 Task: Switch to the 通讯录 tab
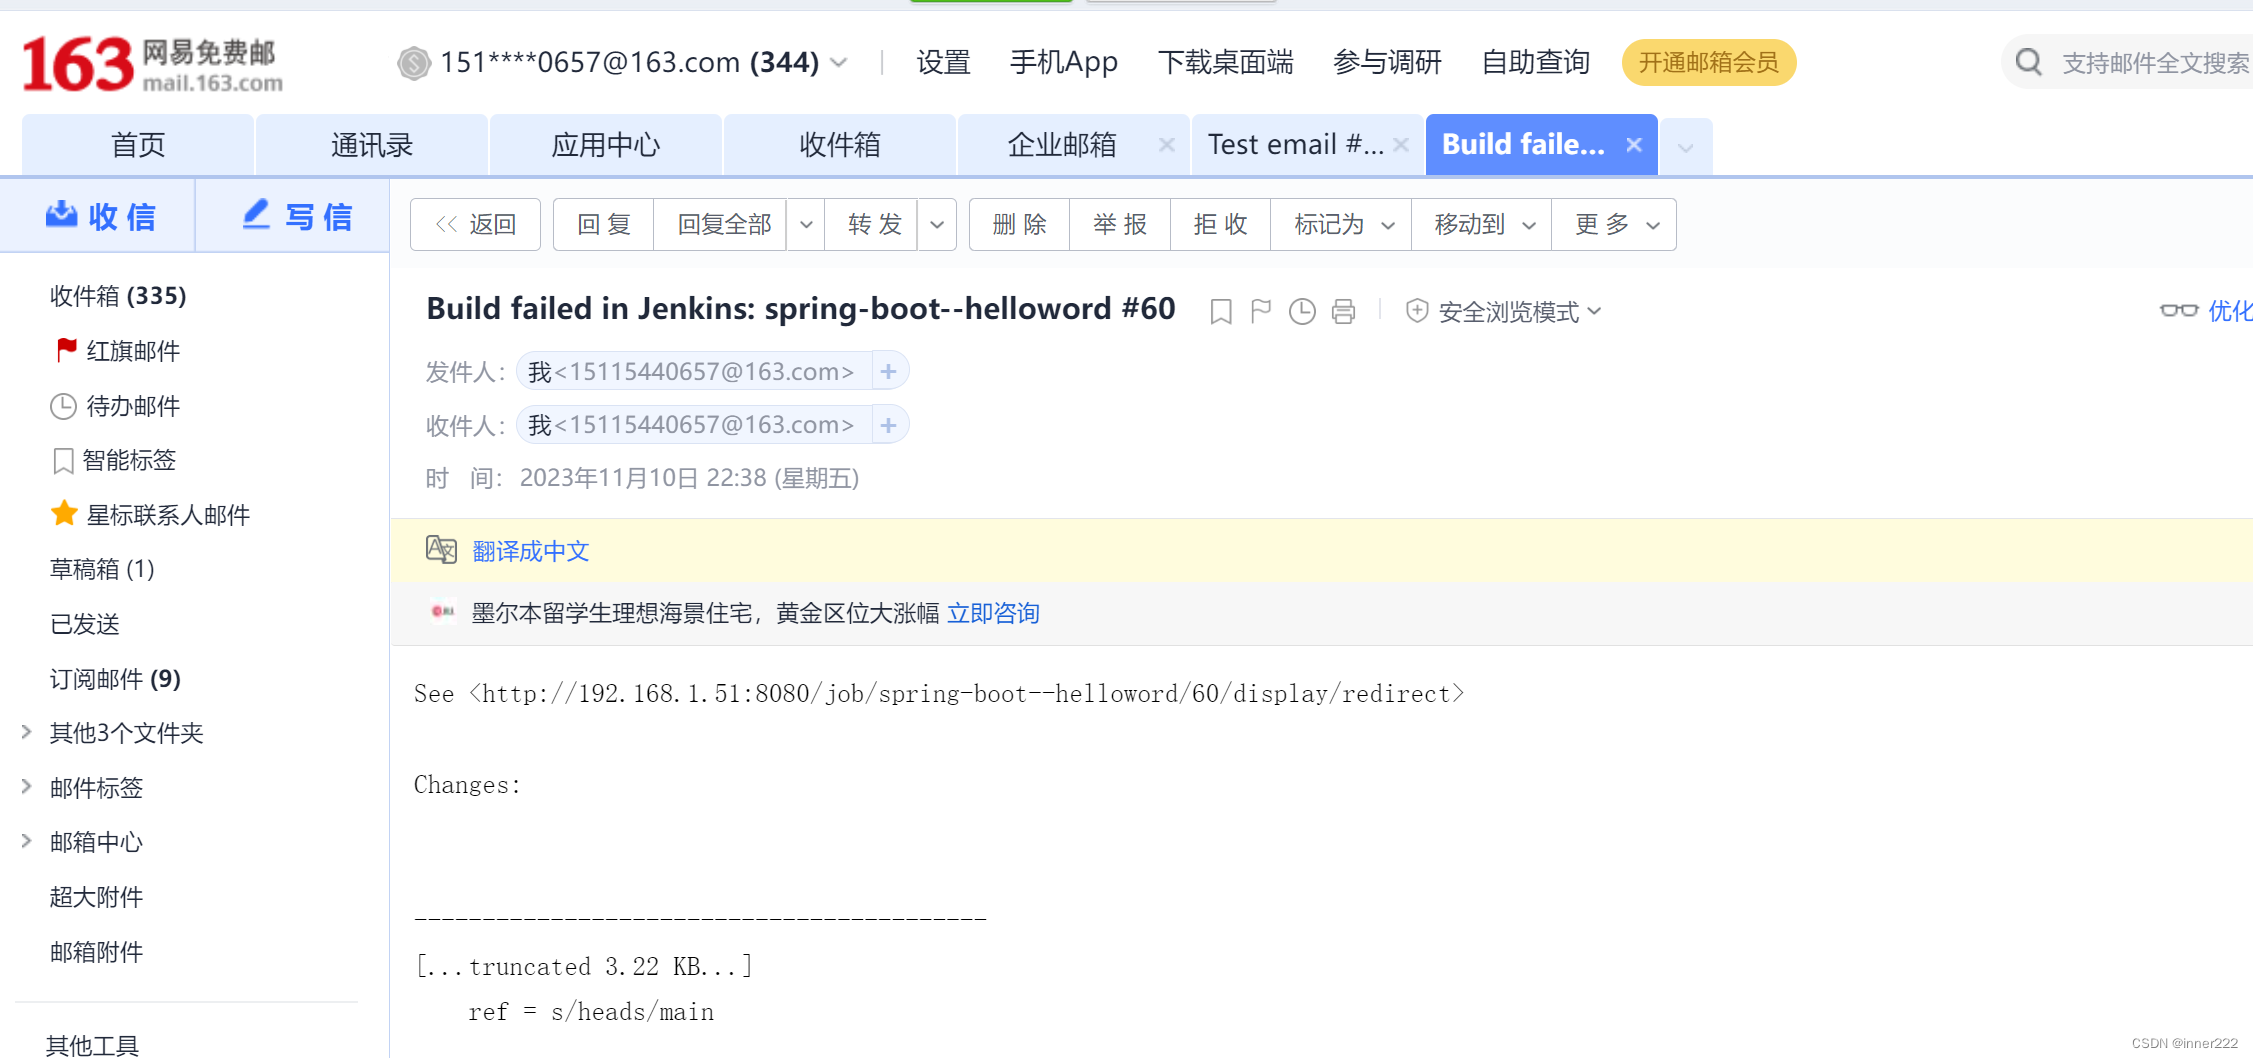372,145
